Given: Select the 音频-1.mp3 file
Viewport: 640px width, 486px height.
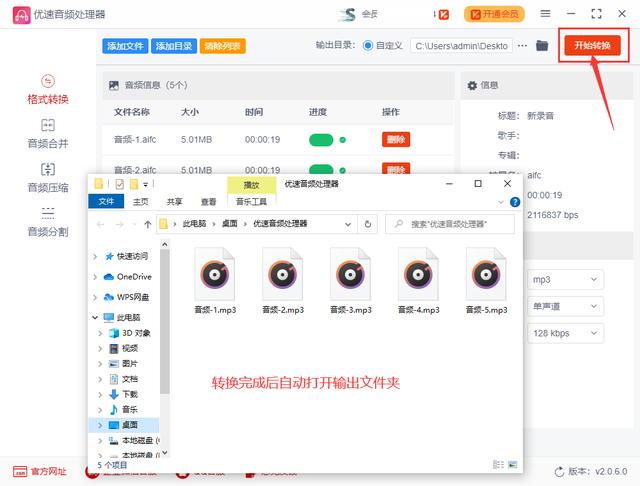Looking at the screenshot, I should tap(215, 281).
